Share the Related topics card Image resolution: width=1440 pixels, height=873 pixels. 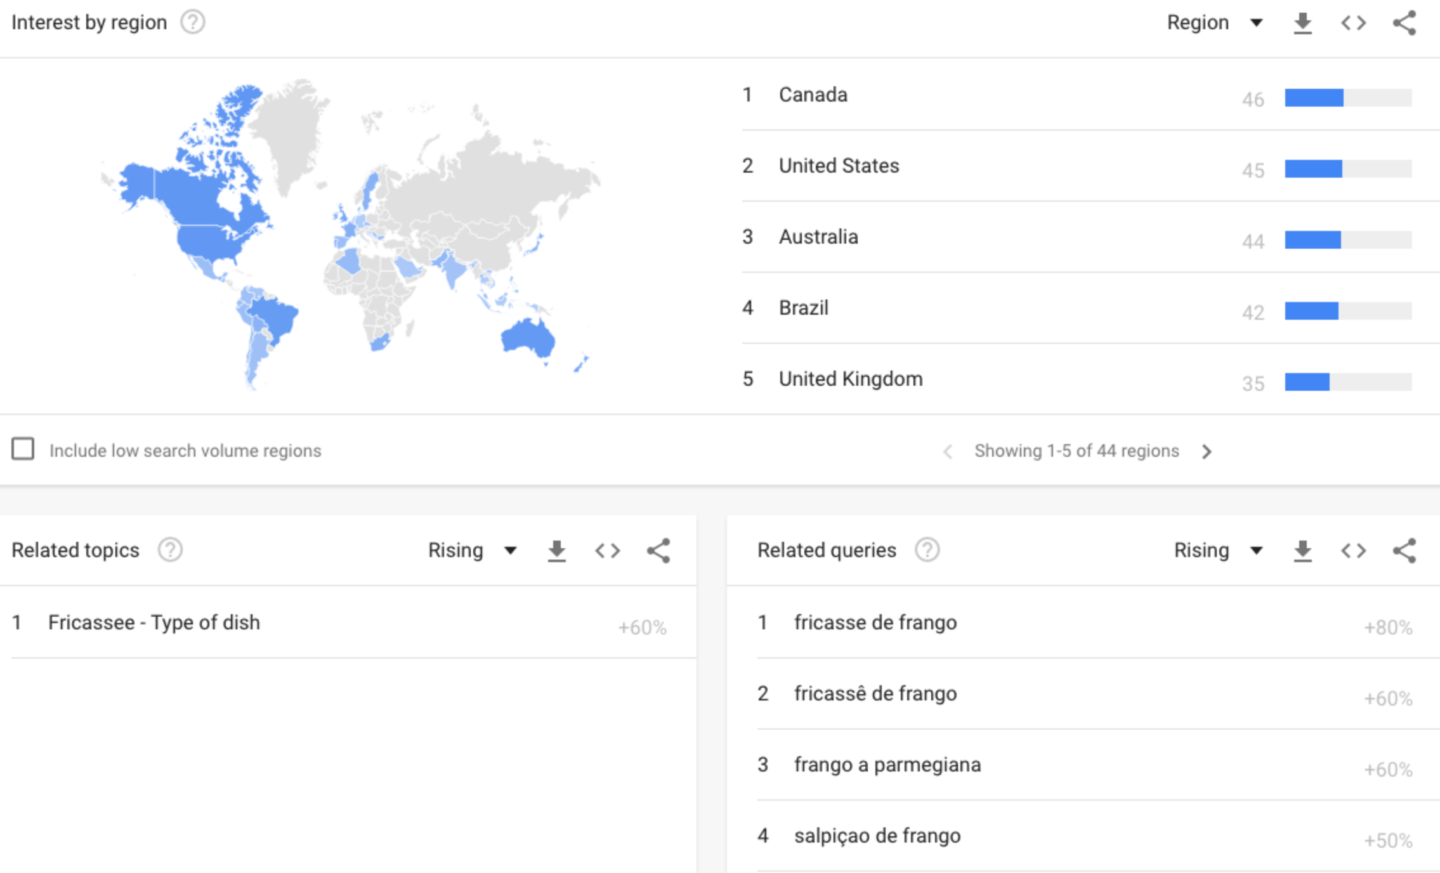pos(658,551)
